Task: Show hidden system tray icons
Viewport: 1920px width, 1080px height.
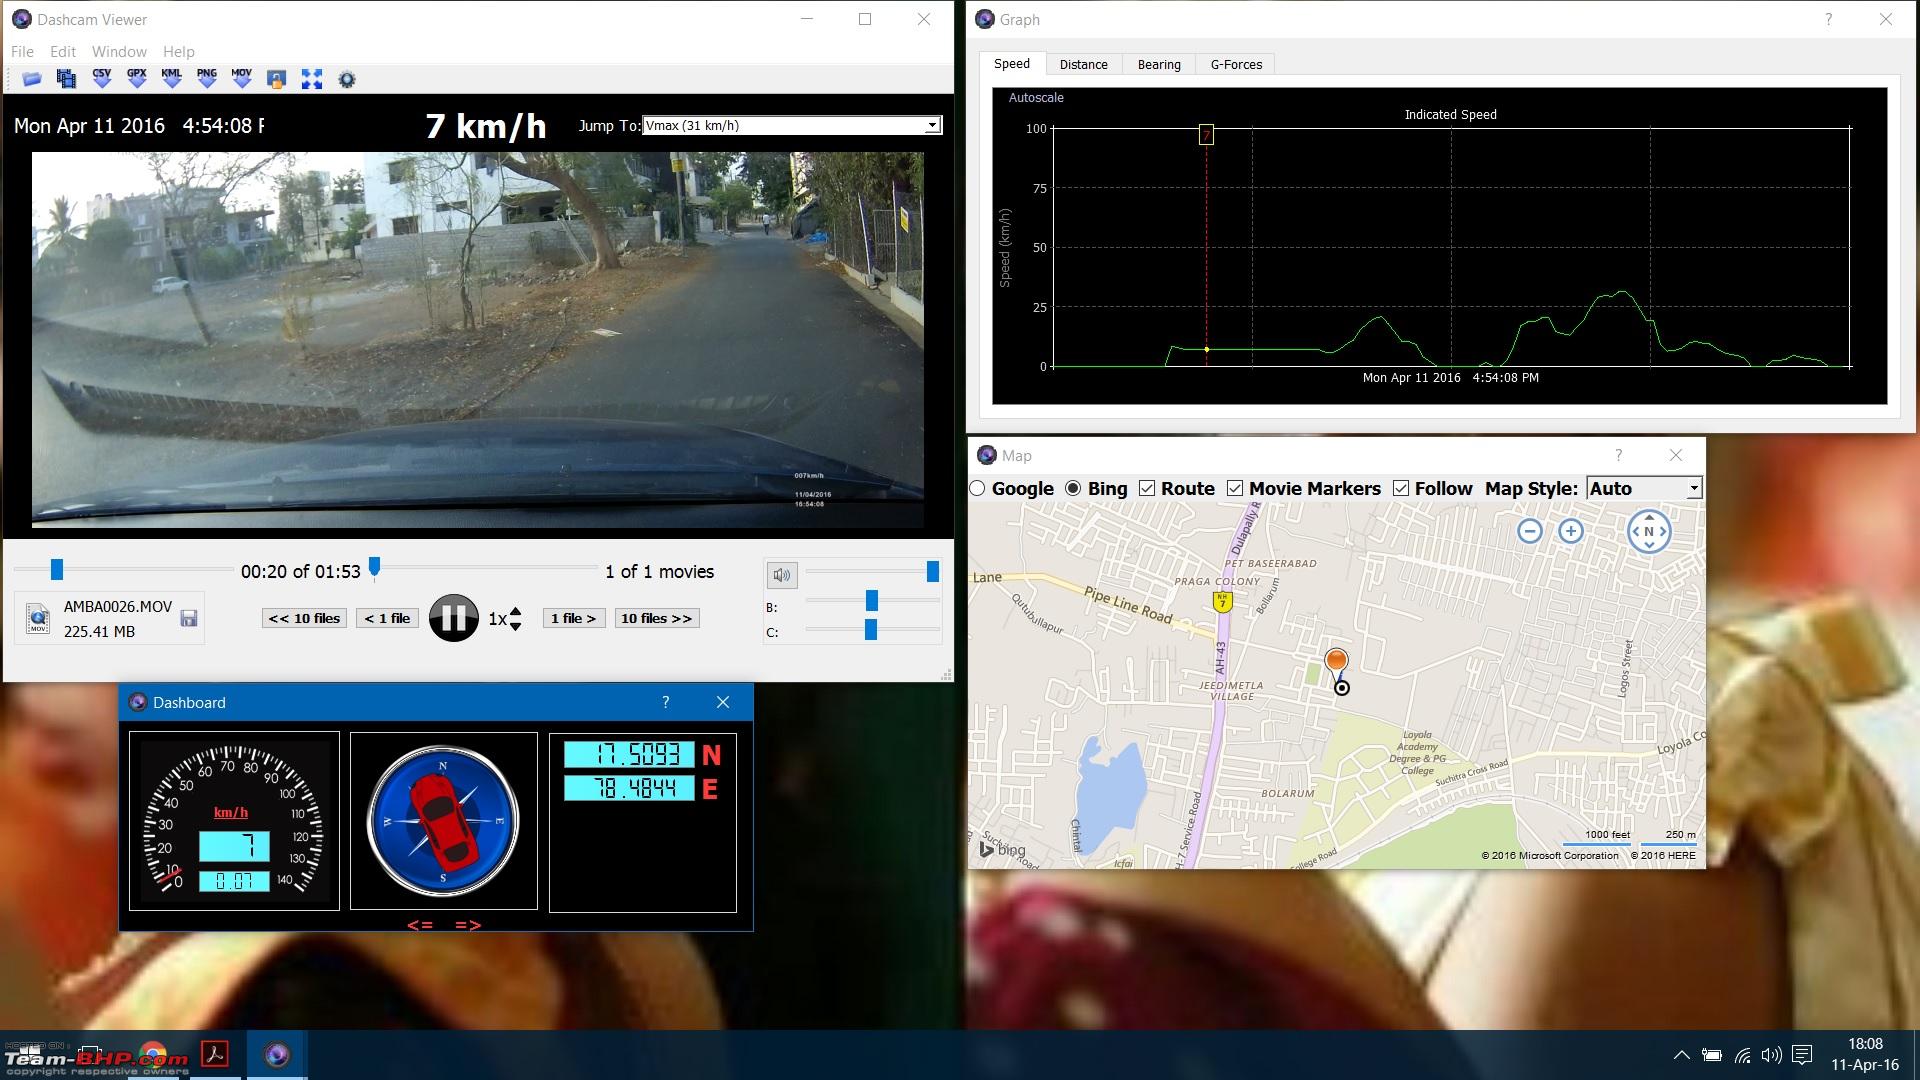Action: (1682, 1055)
